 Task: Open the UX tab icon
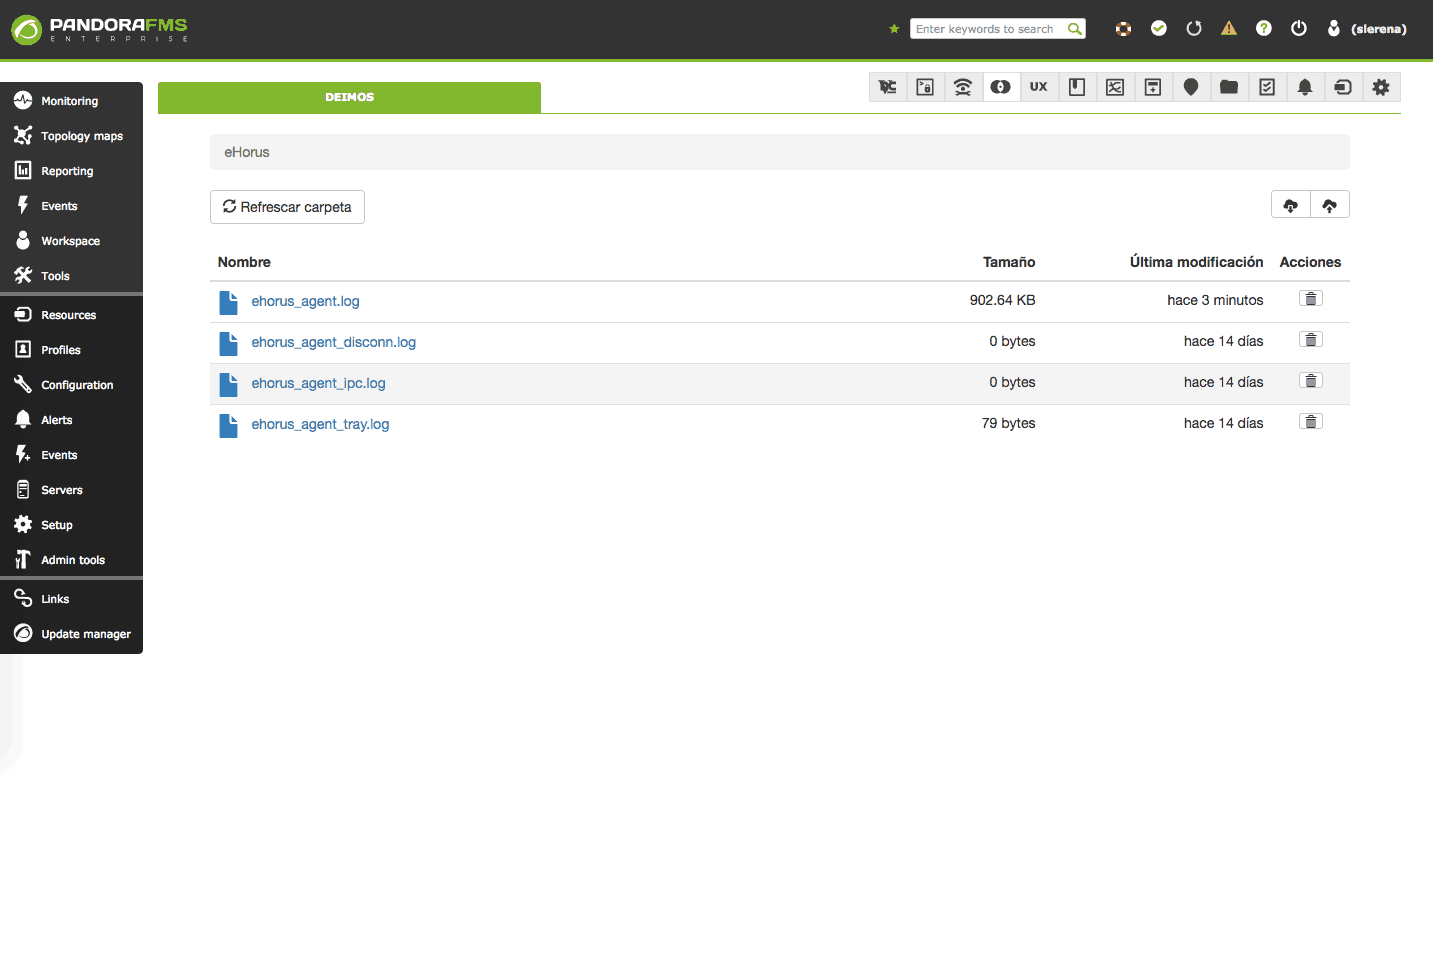1039,87
